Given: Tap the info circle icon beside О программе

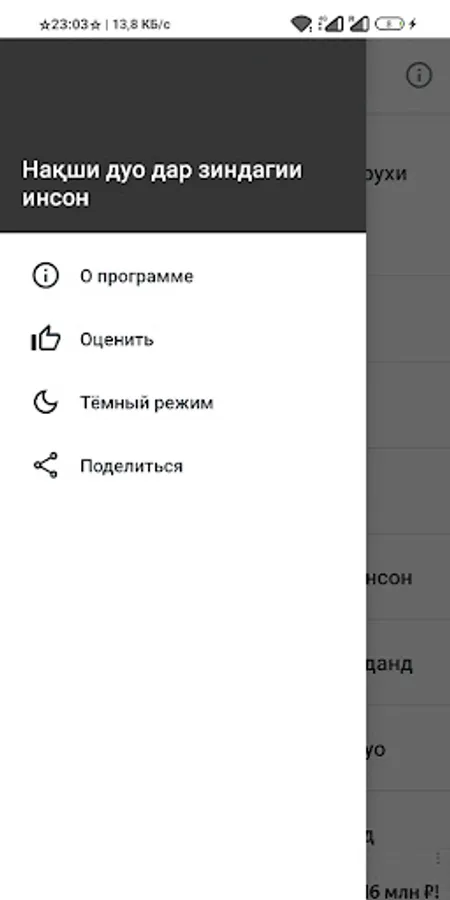Looking at the screenshot, I should [x=45, y=276].
